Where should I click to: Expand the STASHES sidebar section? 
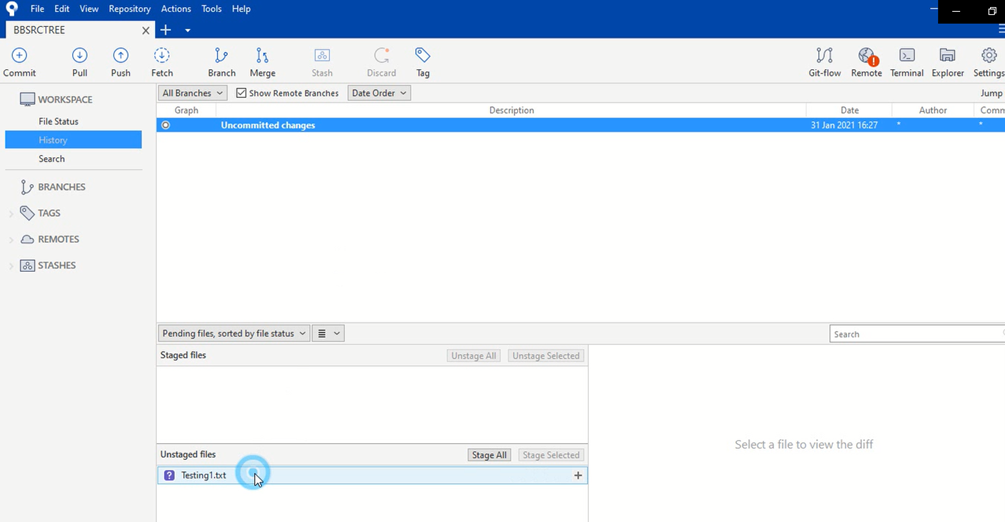[12, 266]
